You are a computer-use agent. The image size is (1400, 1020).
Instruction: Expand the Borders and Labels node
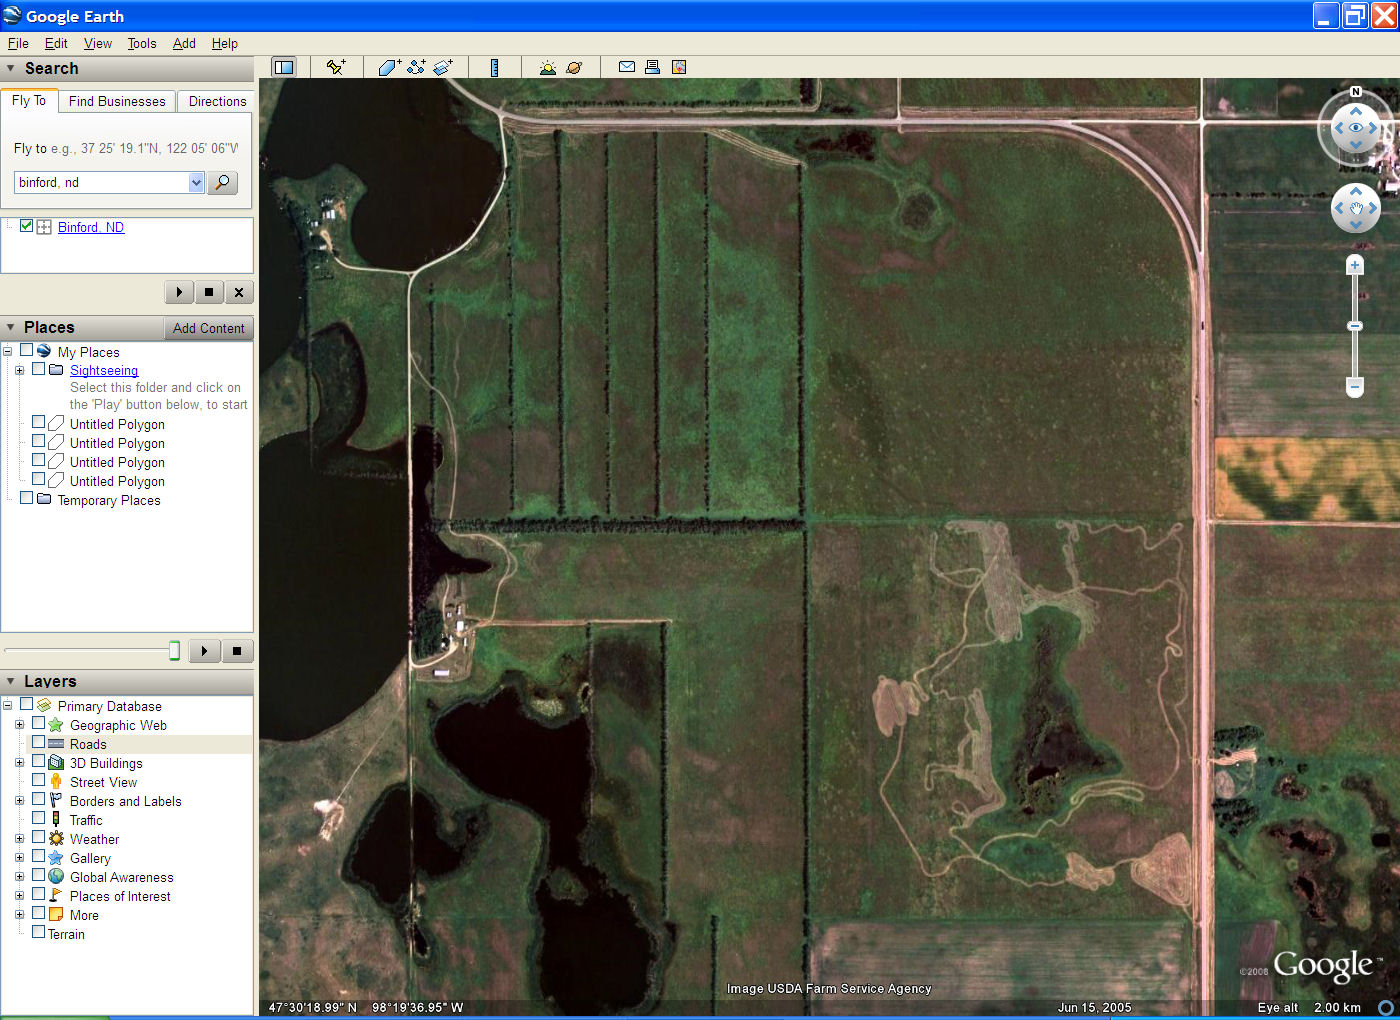pyautogui.click(x=19, y=800)
